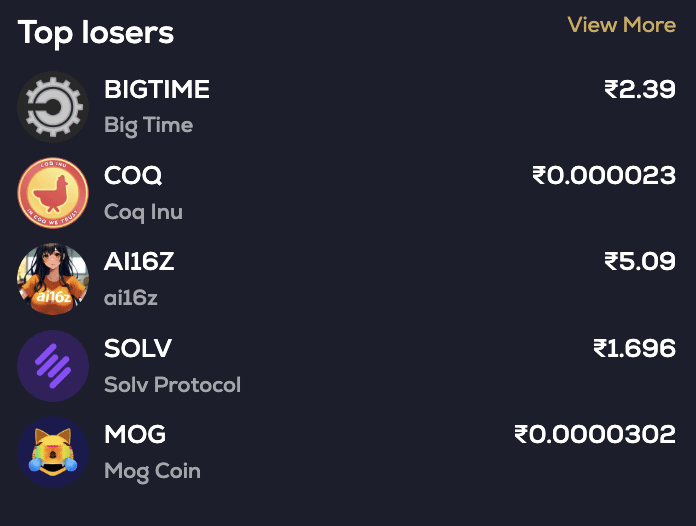Select the MOG ticker name
Viewport: 696px width, 526px height.
pyautogui.click(x=135, y=434)
